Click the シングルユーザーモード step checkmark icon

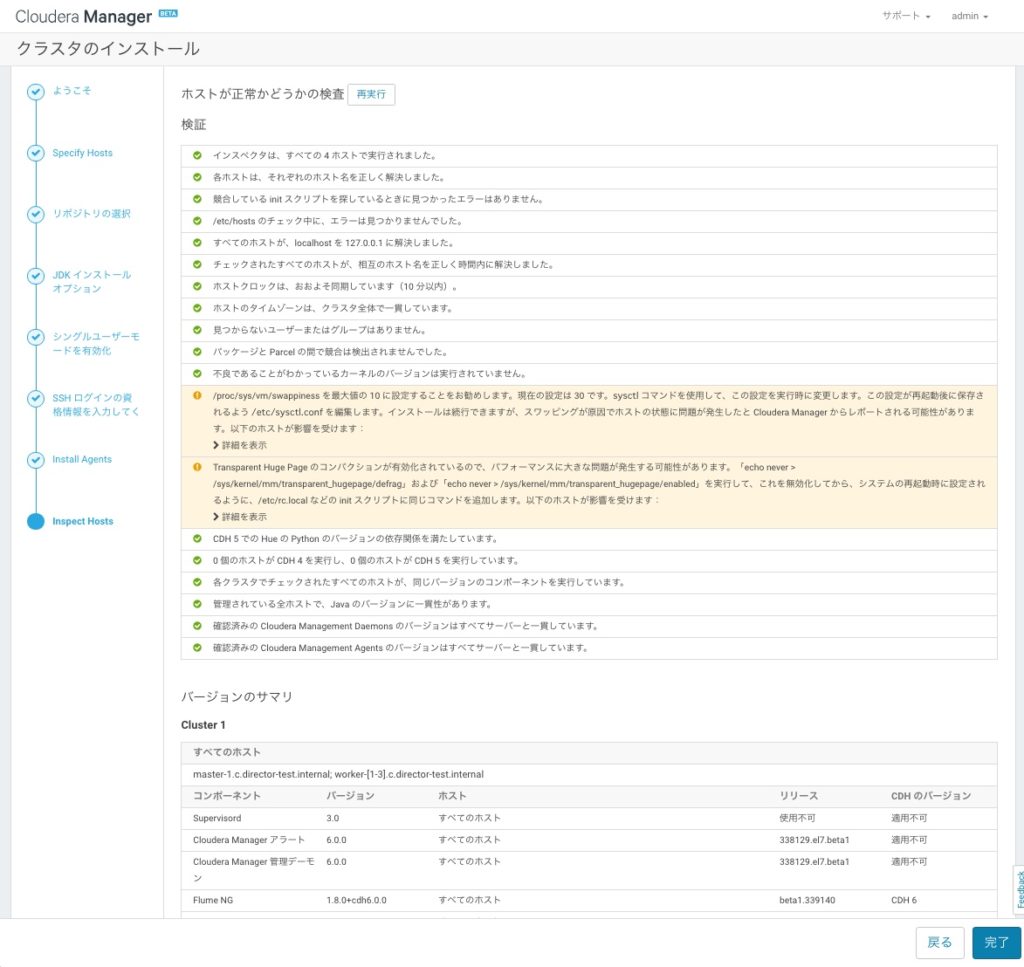point(35,337)
